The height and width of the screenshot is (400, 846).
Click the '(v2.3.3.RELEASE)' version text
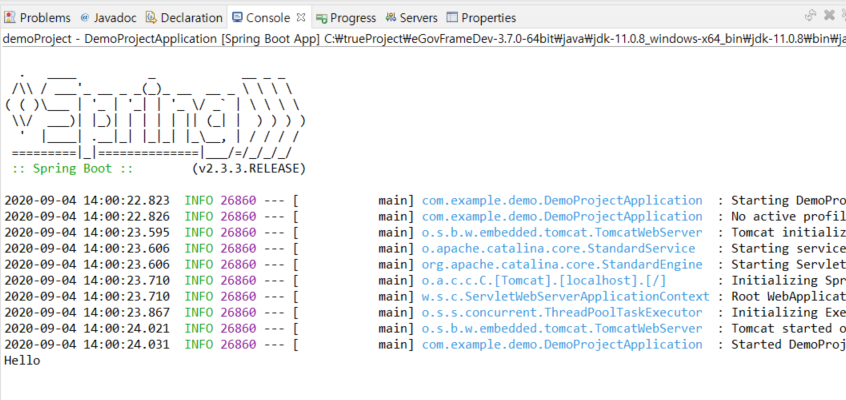tap(249, 168)
